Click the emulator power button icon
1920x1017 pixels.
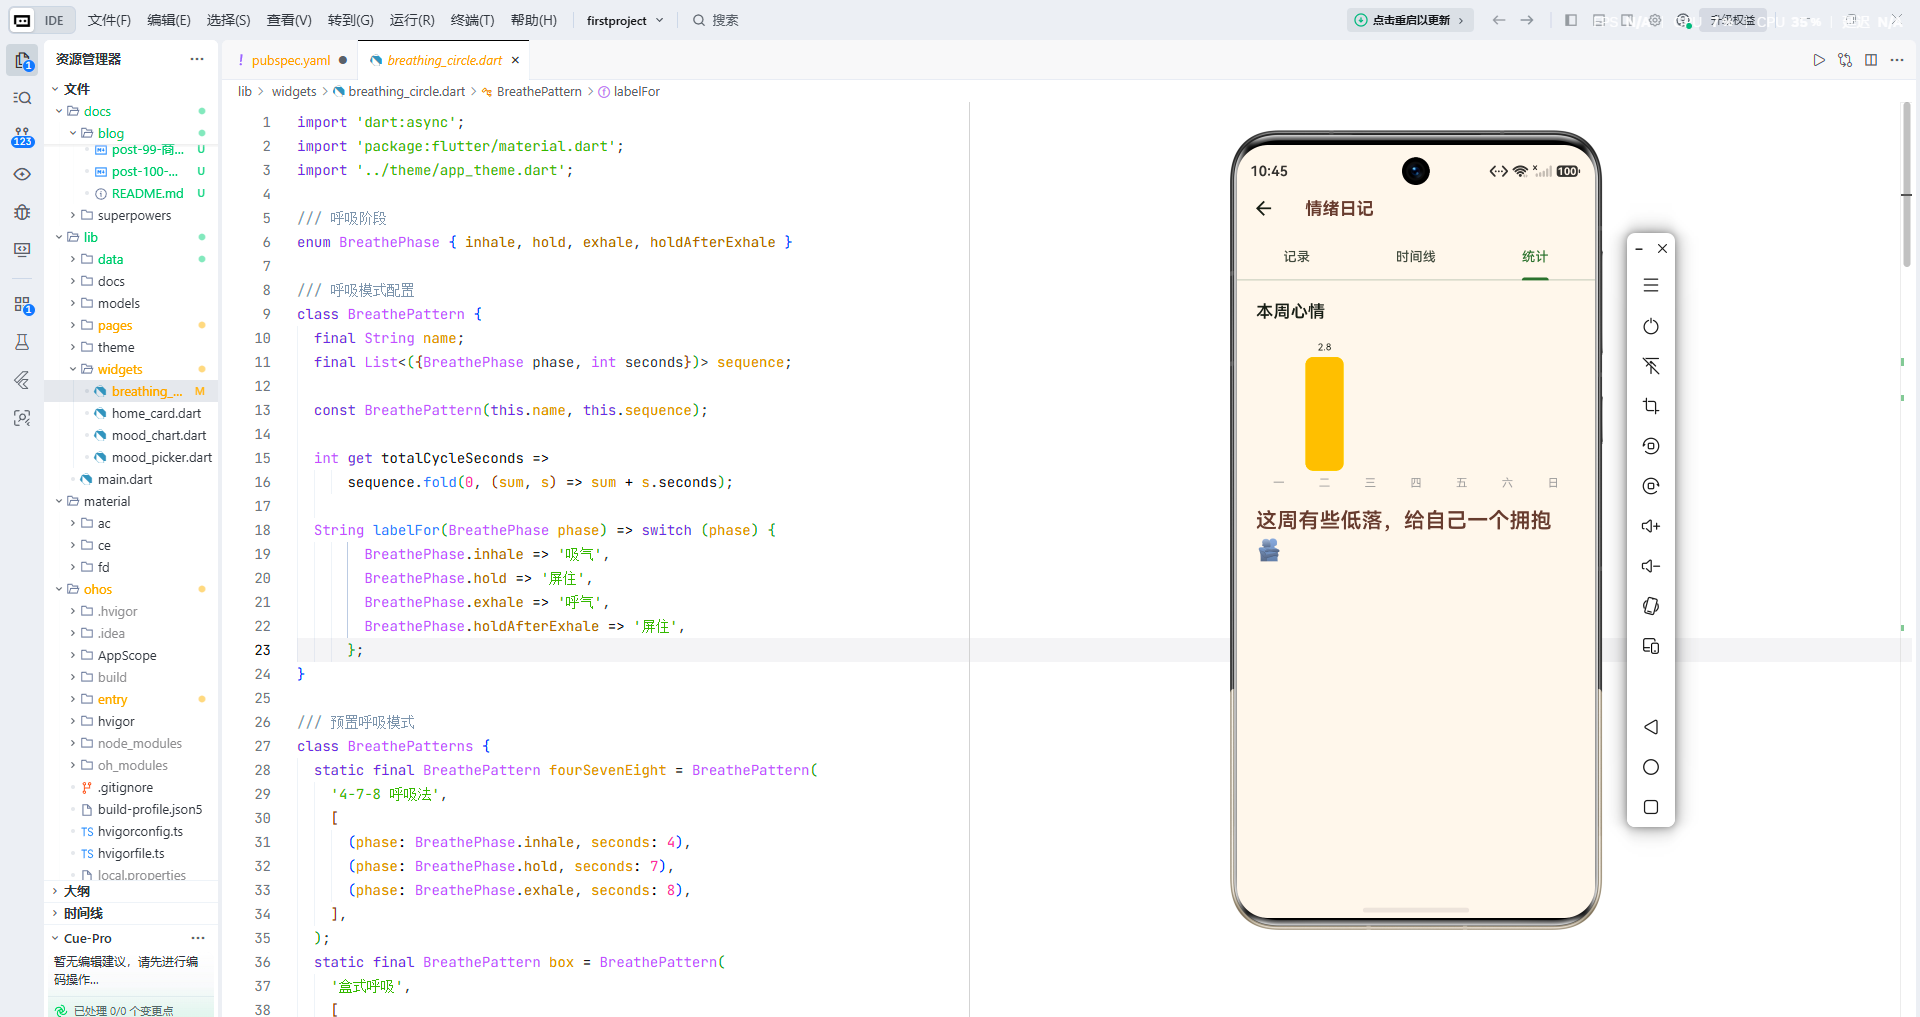point(1651,326)
